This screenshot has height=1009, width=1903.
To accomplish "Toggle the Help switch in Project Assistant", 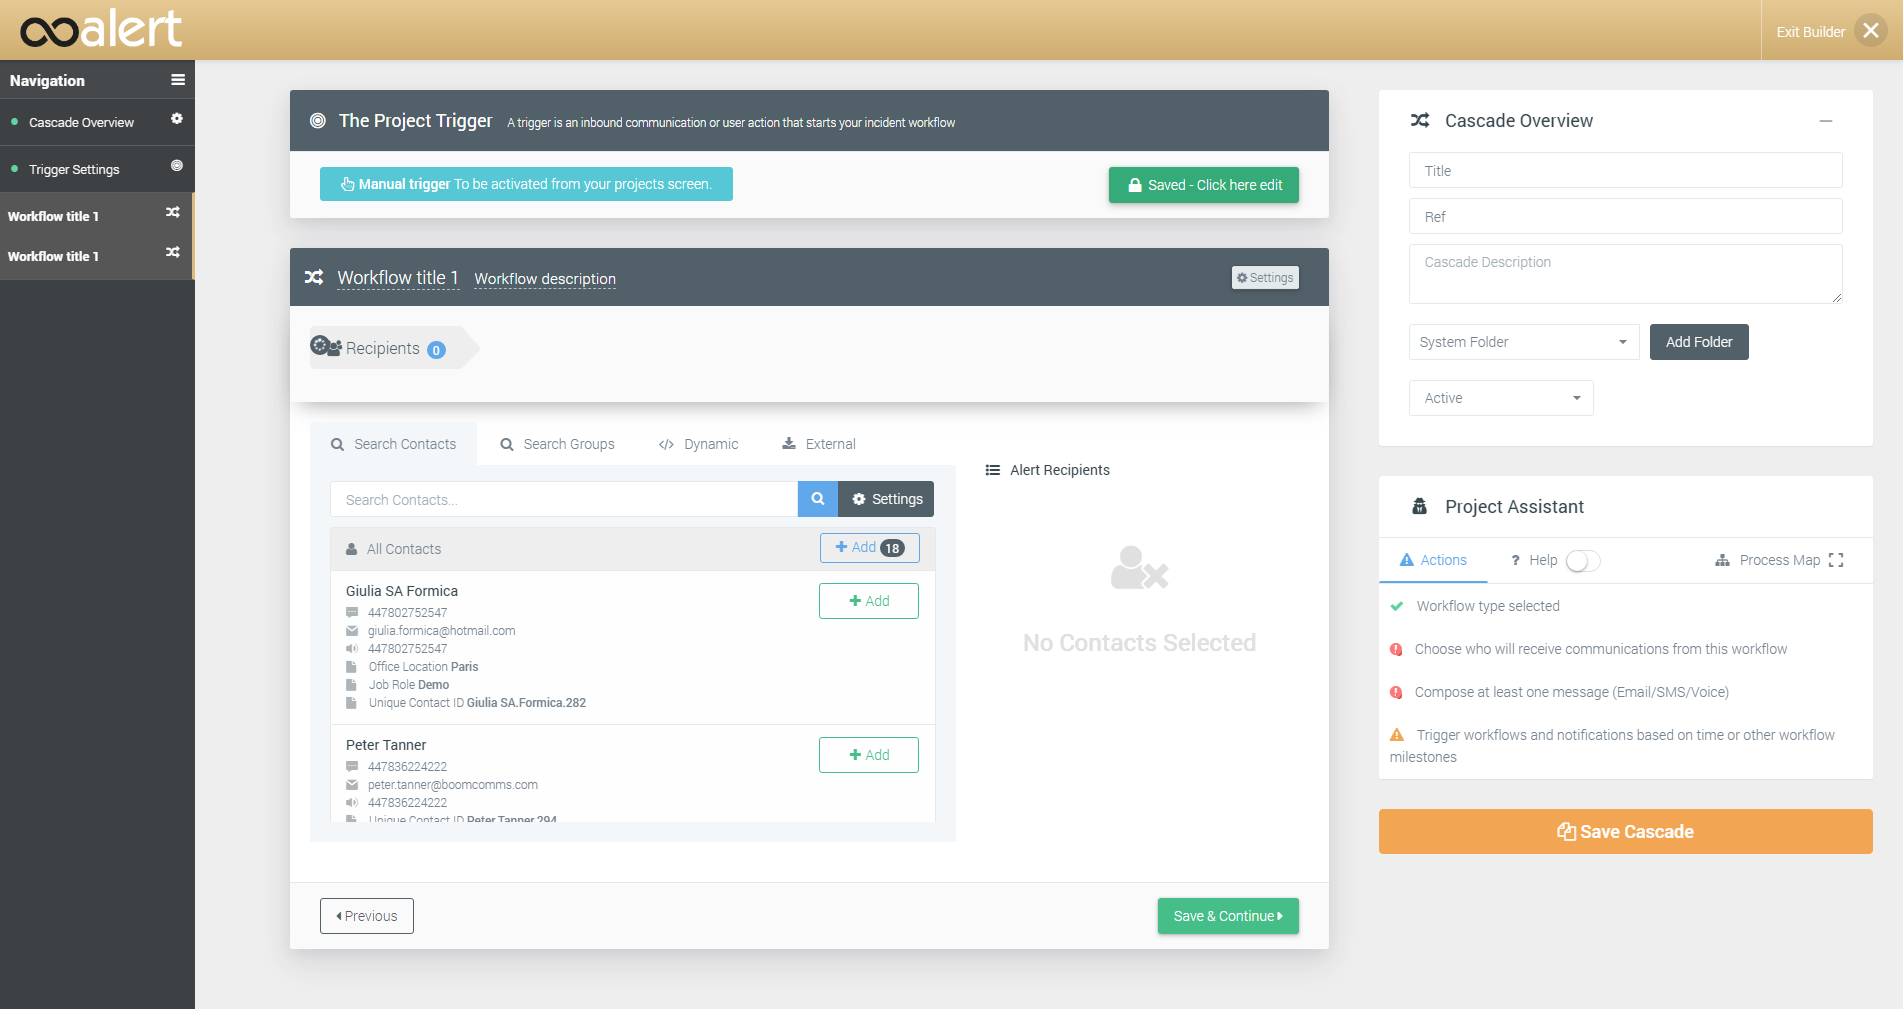I will coord(1582,561).
